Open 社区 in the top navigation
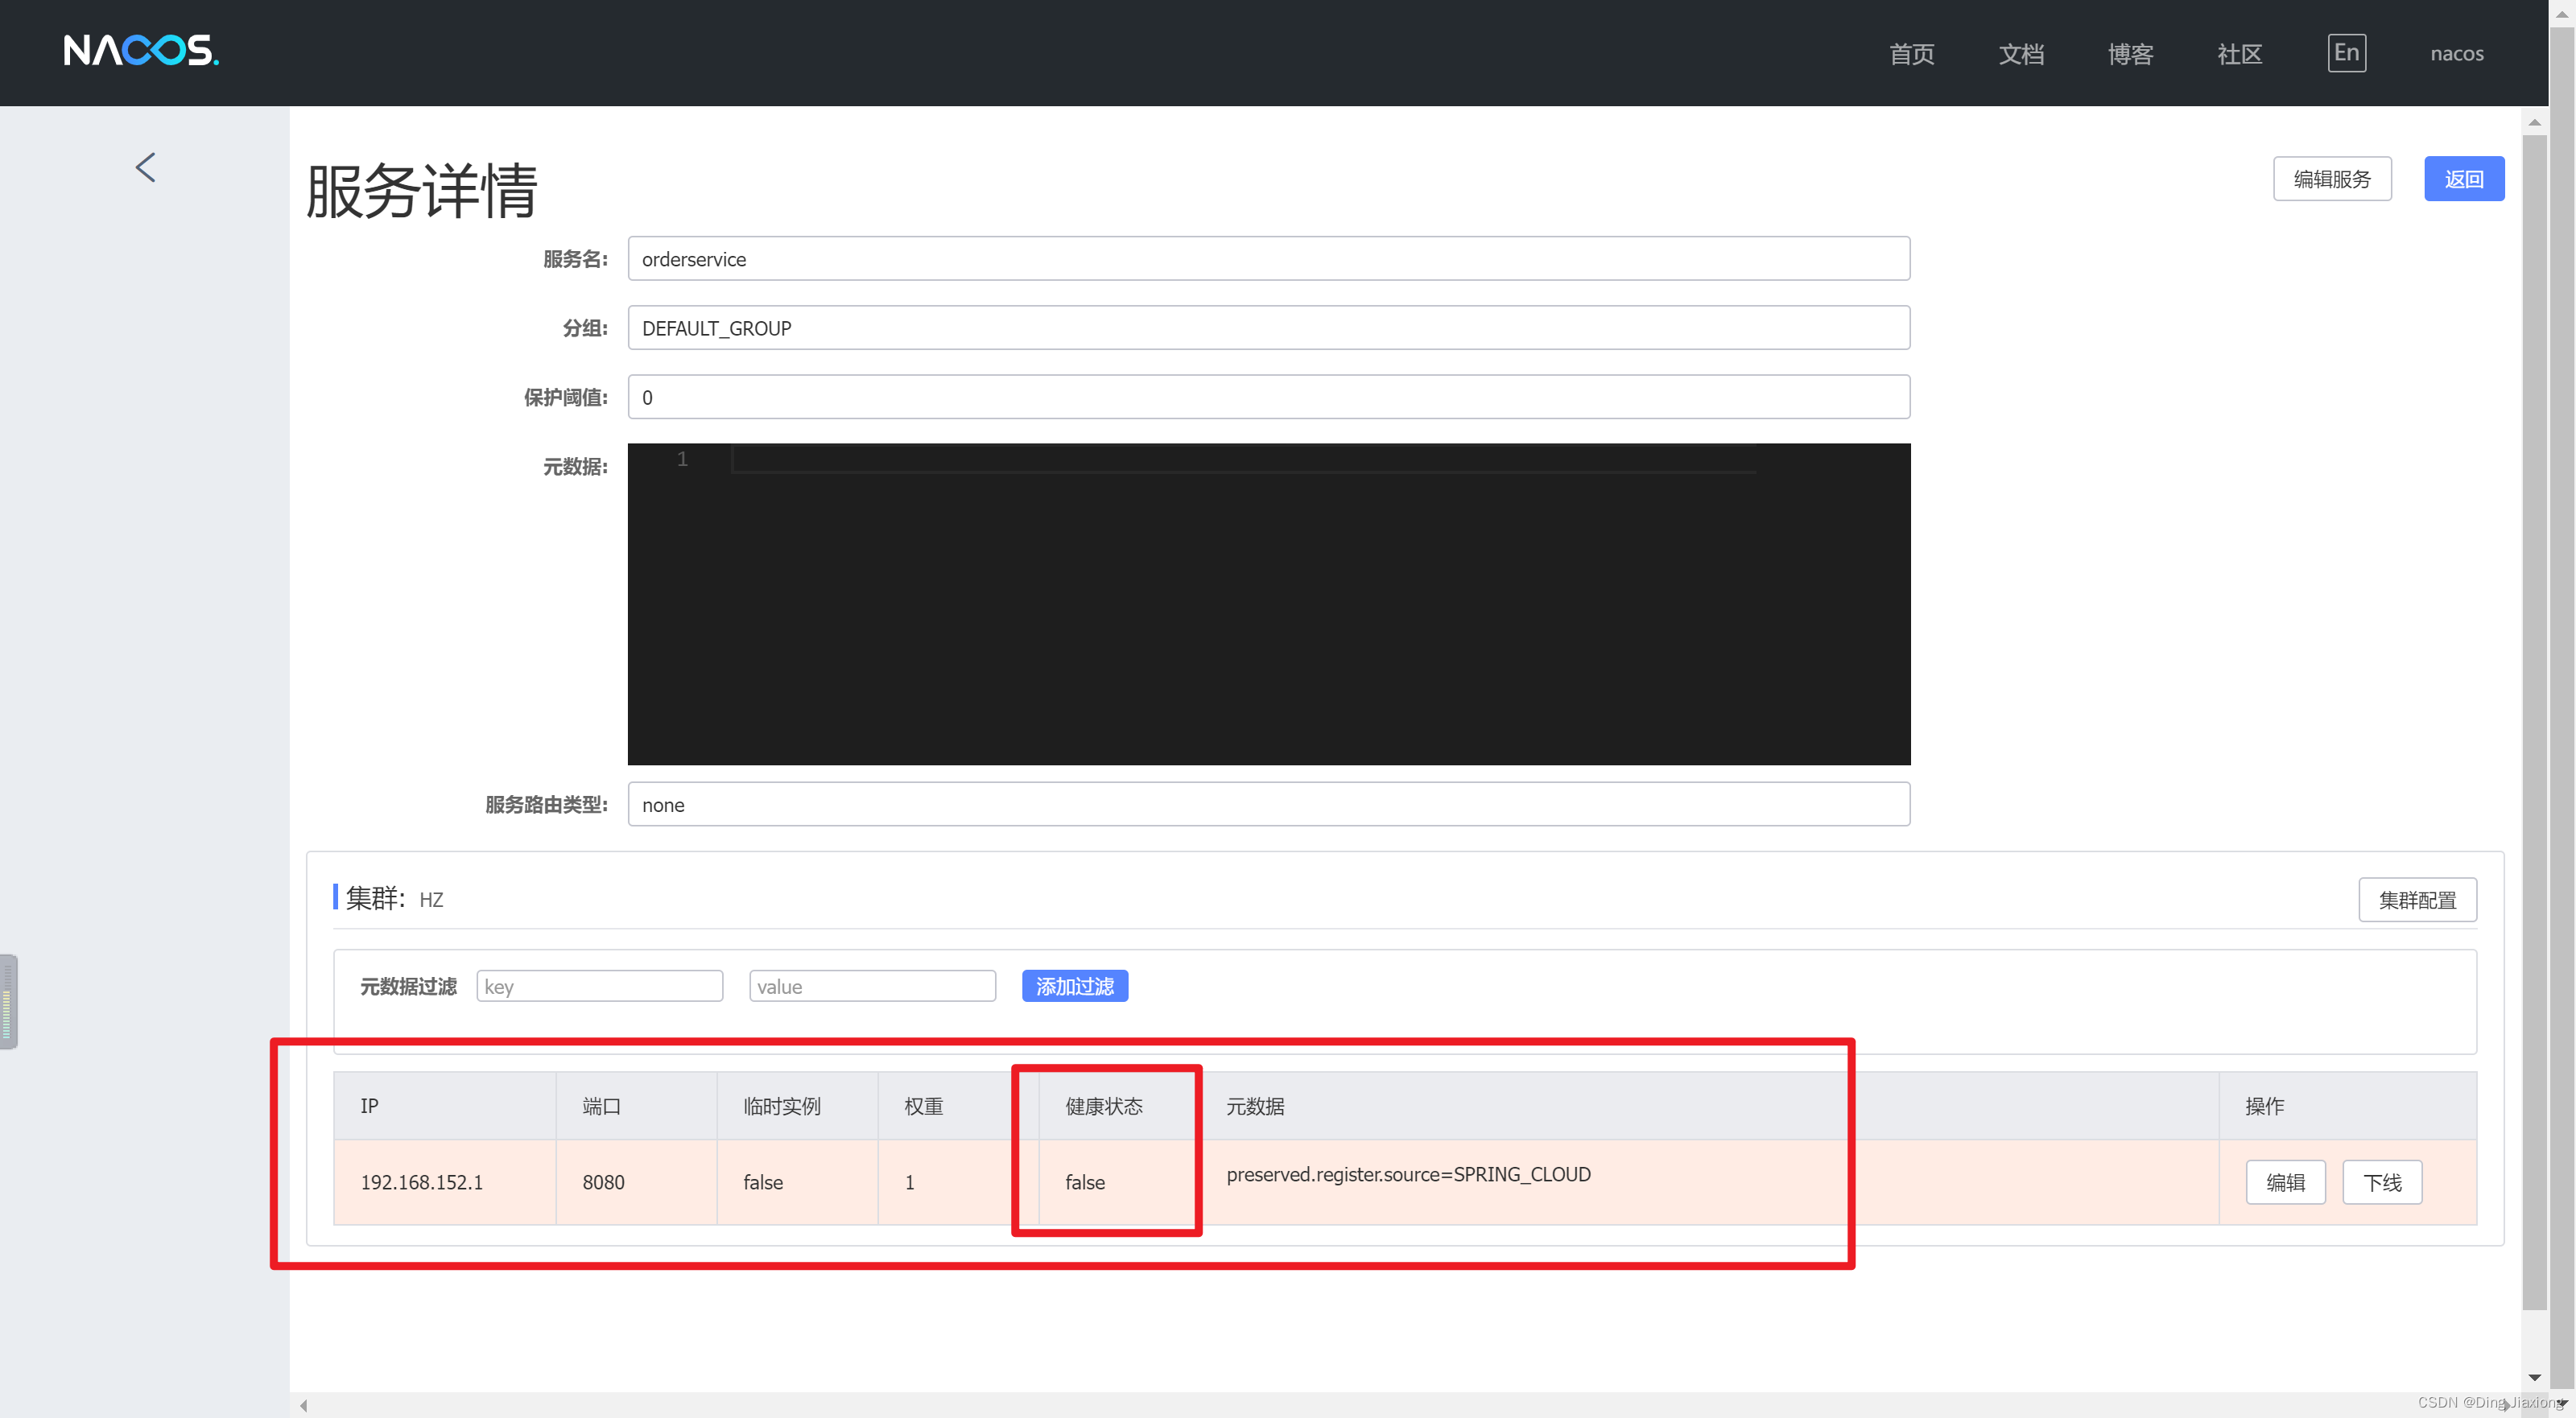 click(2239, 54)
